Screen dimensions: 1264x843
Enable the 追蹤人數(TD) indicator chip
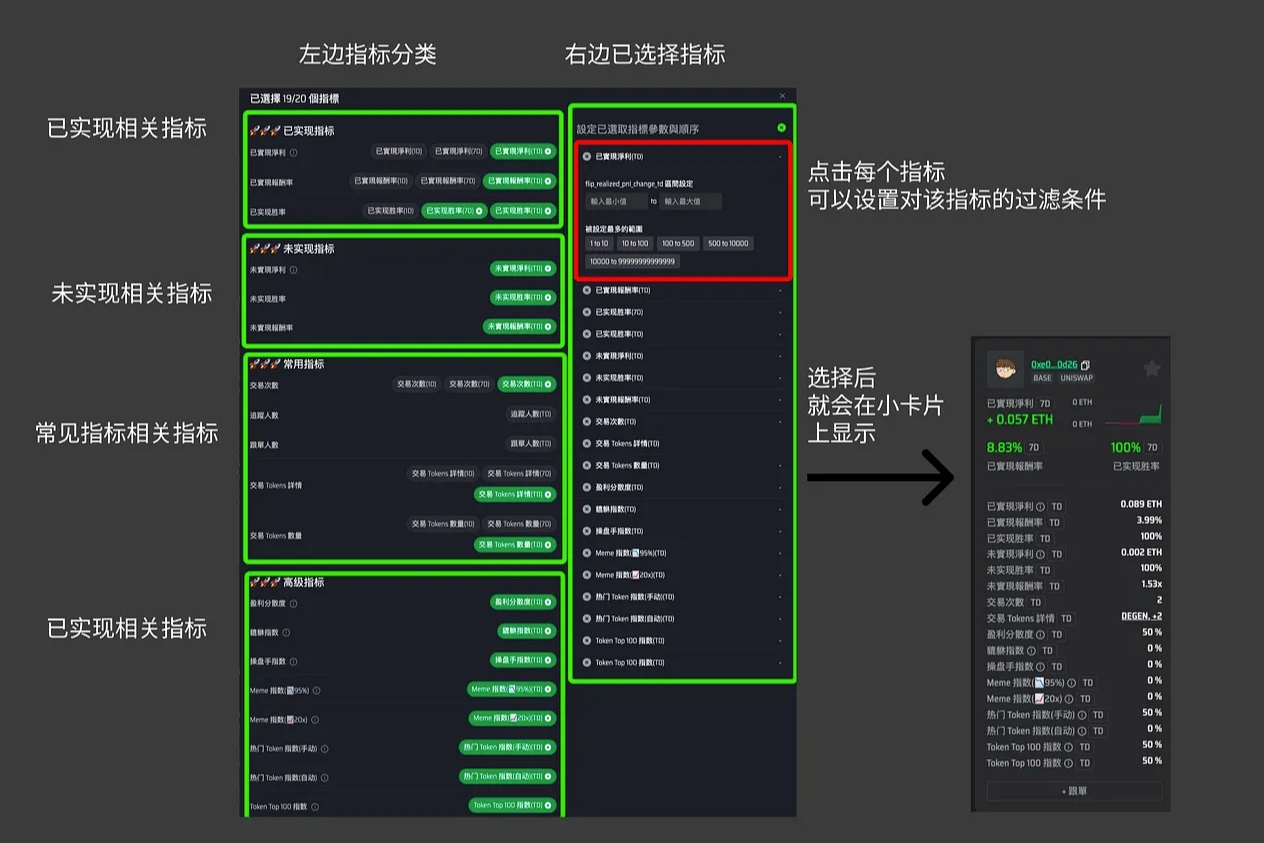tap(530, 414)
